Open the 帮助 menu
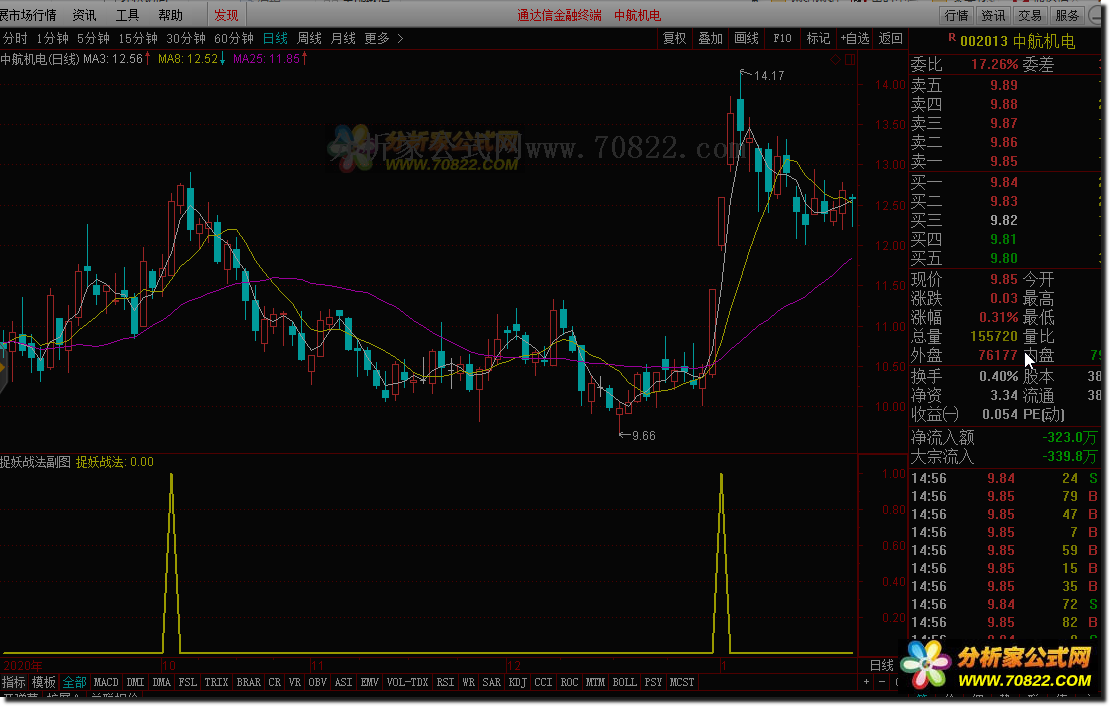This screenshot has width=1111, height=706. (x=171, y=15)
